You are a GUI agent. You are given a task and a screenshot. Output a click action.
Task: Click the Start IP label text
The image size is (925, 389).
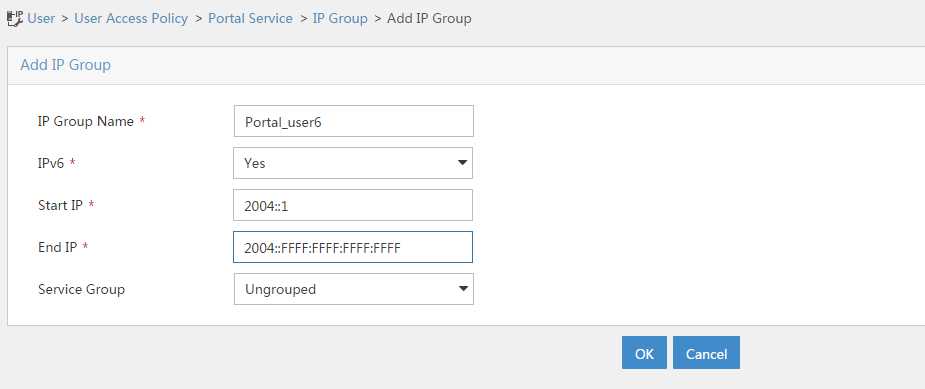point(61,205)
